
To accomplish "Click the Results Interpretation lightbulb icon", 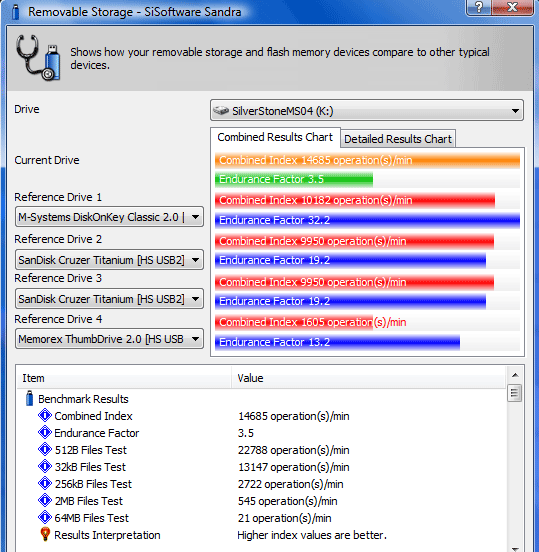I will coord(45,534).
